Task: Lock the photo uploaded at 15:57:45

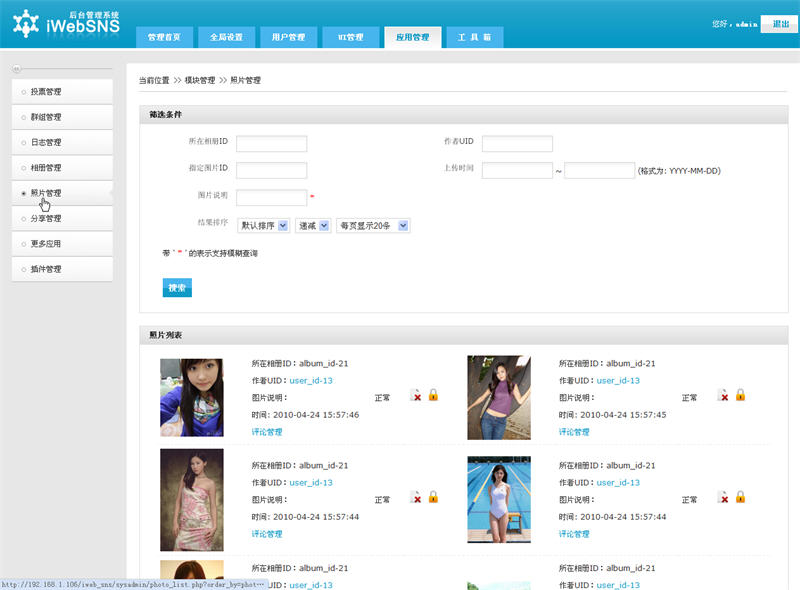Action: pos(740,395)
